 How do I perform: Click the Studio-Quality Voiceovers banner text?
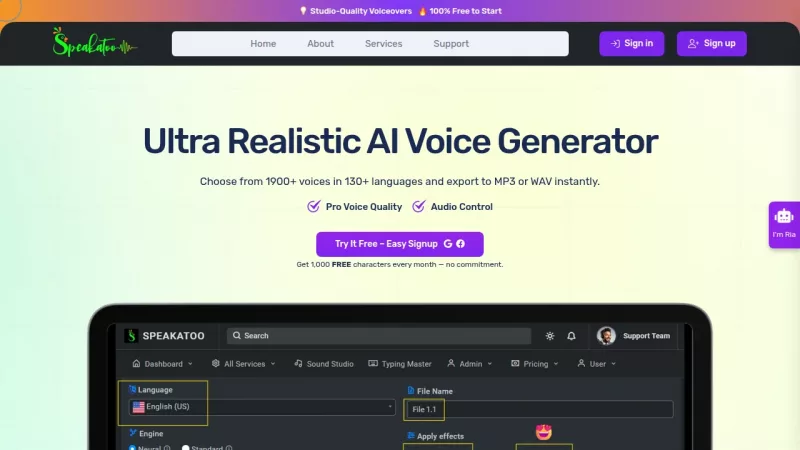pyautogui.click(x=361, y=11)
